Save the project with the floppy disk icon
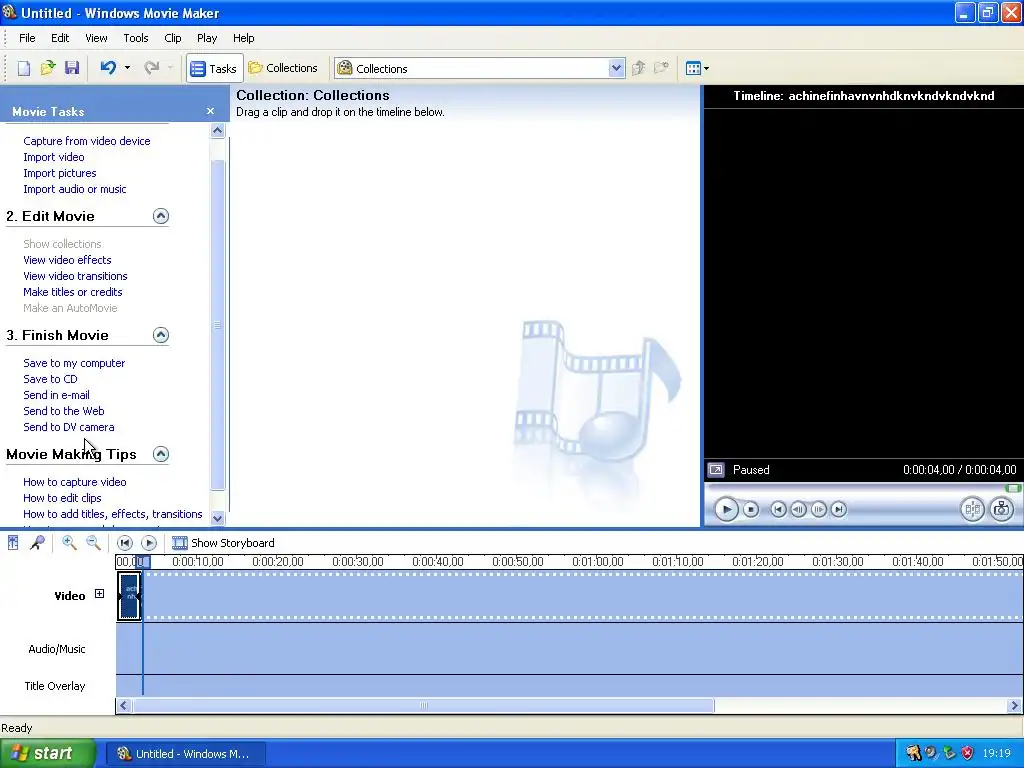 pos(72,68)
